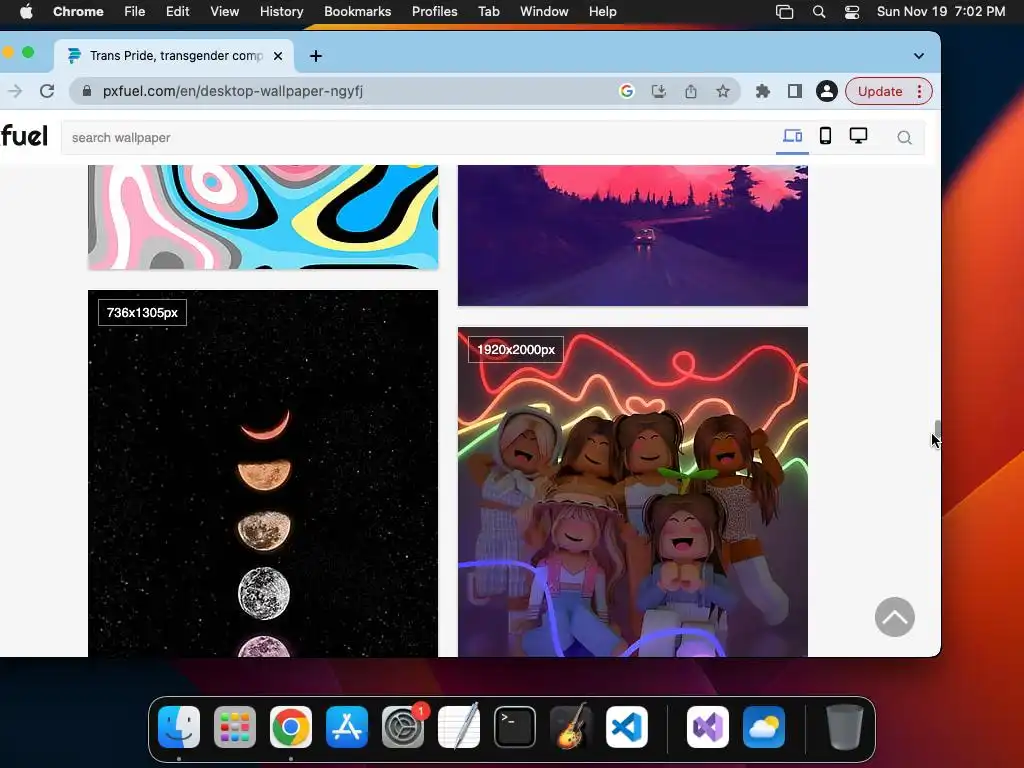The image size is (1024, 768).
Task: Open Chrome from the Dock
Action: (291, 727)
